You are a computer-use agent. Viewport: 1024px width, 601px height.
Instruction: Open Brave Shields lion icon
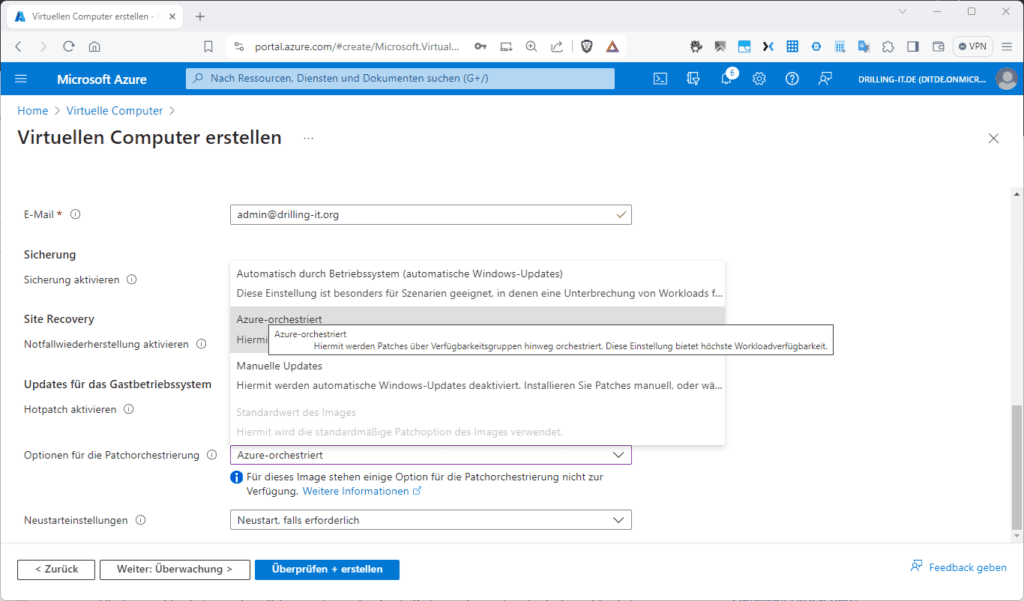[x=586, y=46]
